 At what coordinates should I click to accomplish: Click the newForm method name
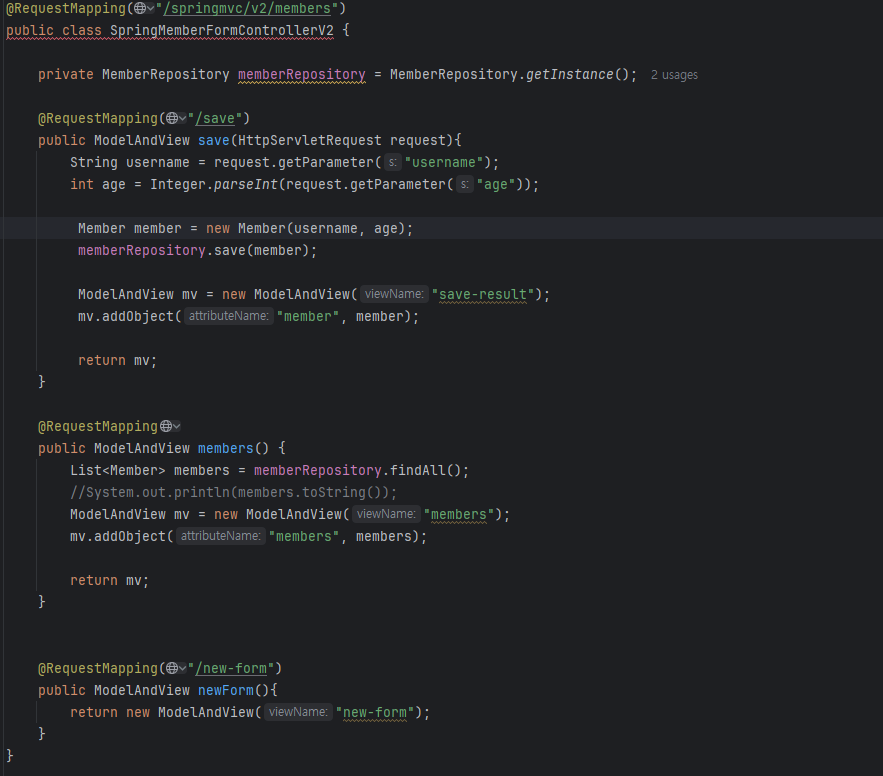tap(225, 690)
